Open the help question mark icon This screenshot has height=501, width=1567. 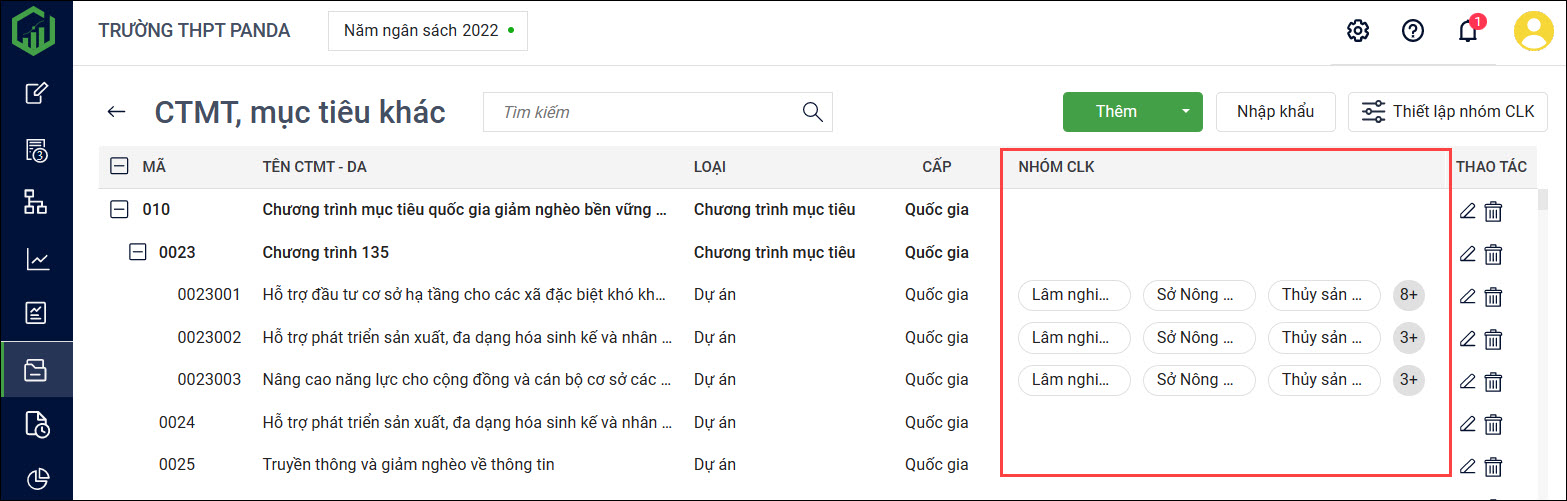click(x=1412, y=31)
